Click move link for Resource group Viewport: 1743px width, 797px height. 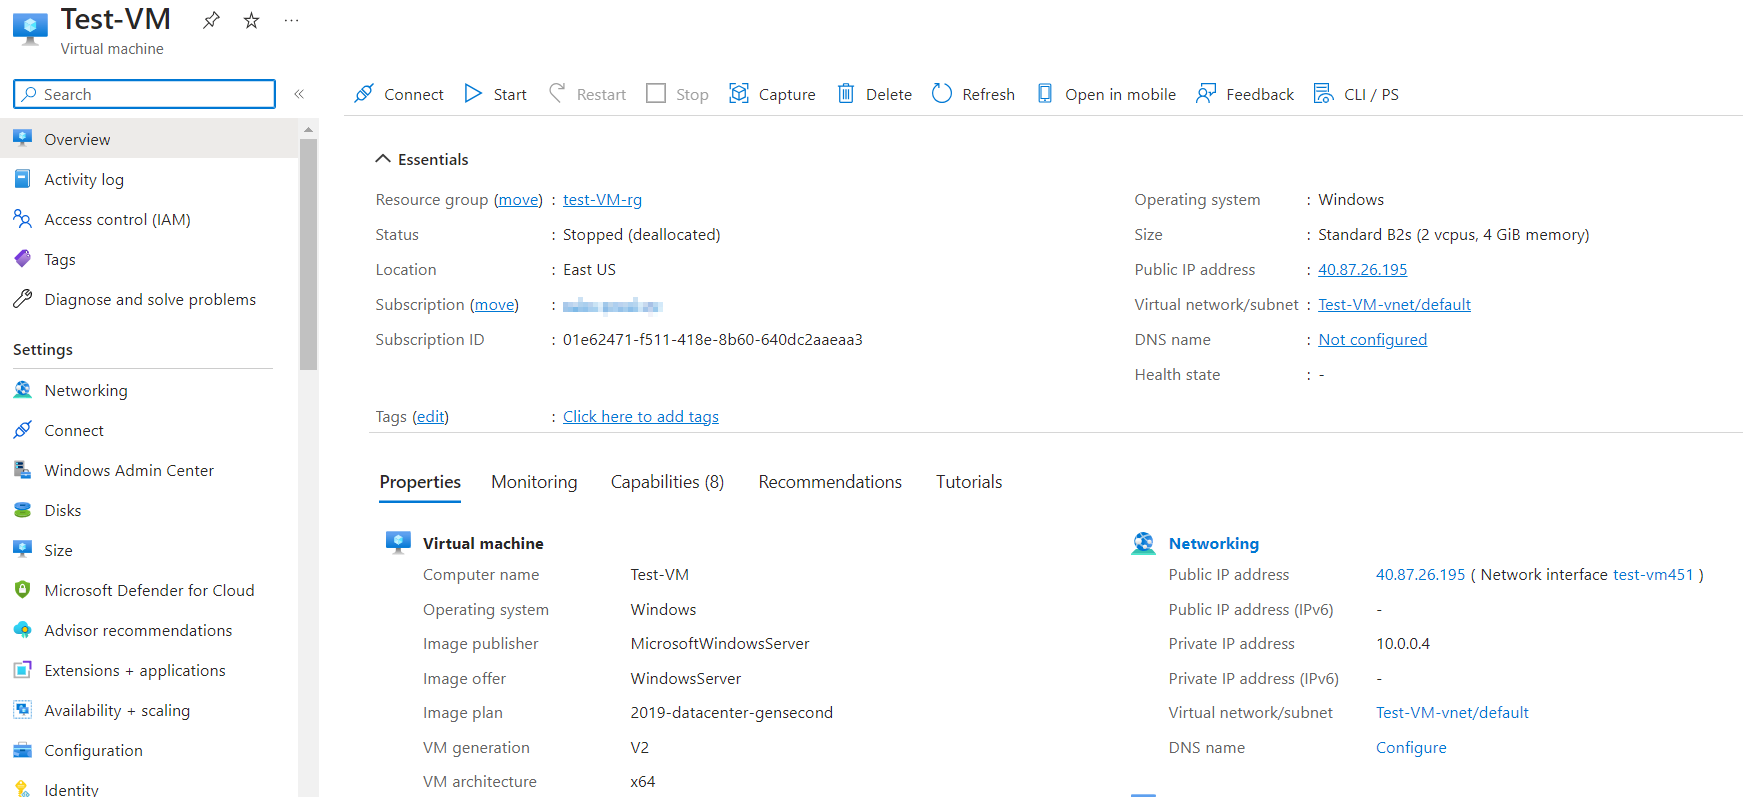coord(518,200)
